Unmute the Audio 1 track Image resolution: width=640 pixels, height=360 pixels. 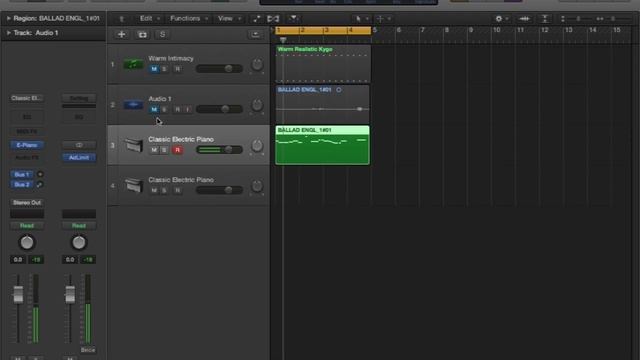tap(154, 109)
